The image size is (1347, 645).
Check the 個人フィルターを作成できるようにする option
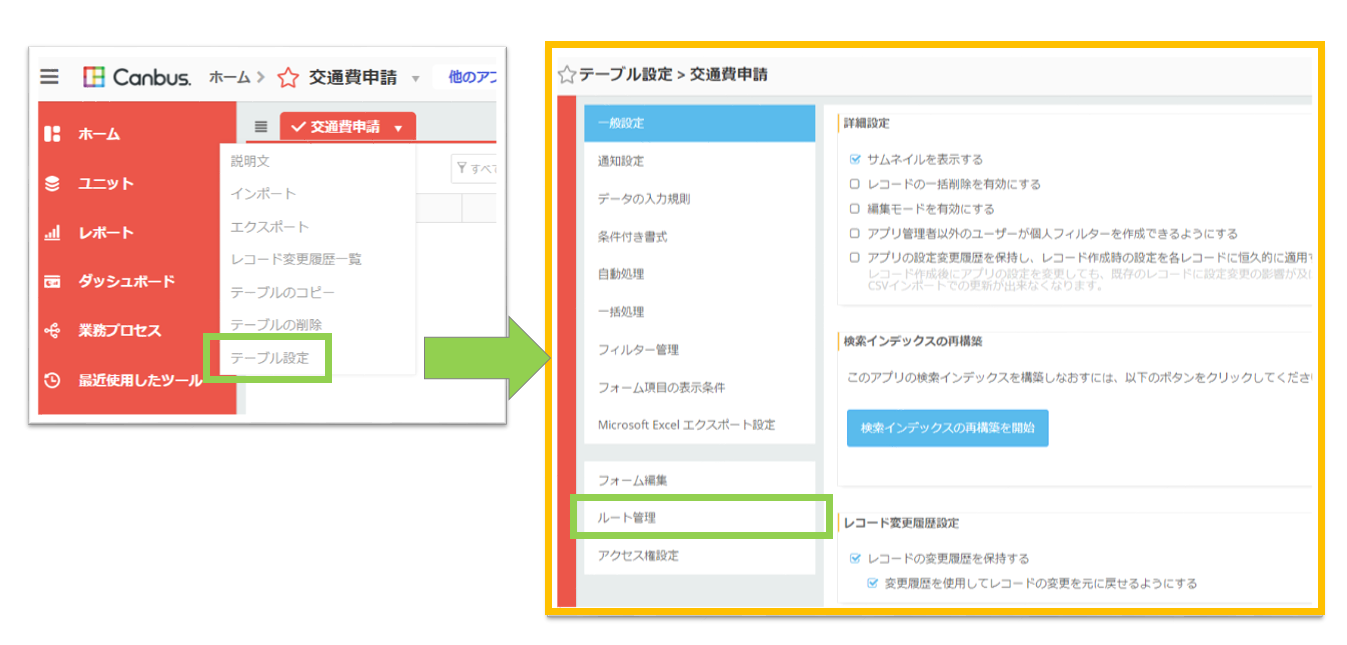pos(855,233)
